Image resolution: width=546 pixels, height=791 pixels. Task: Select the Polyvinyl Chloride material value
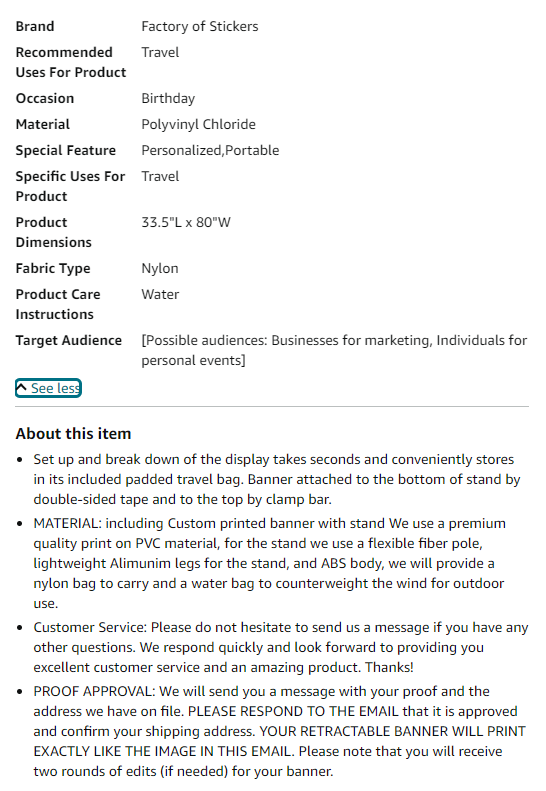[198, 124]
